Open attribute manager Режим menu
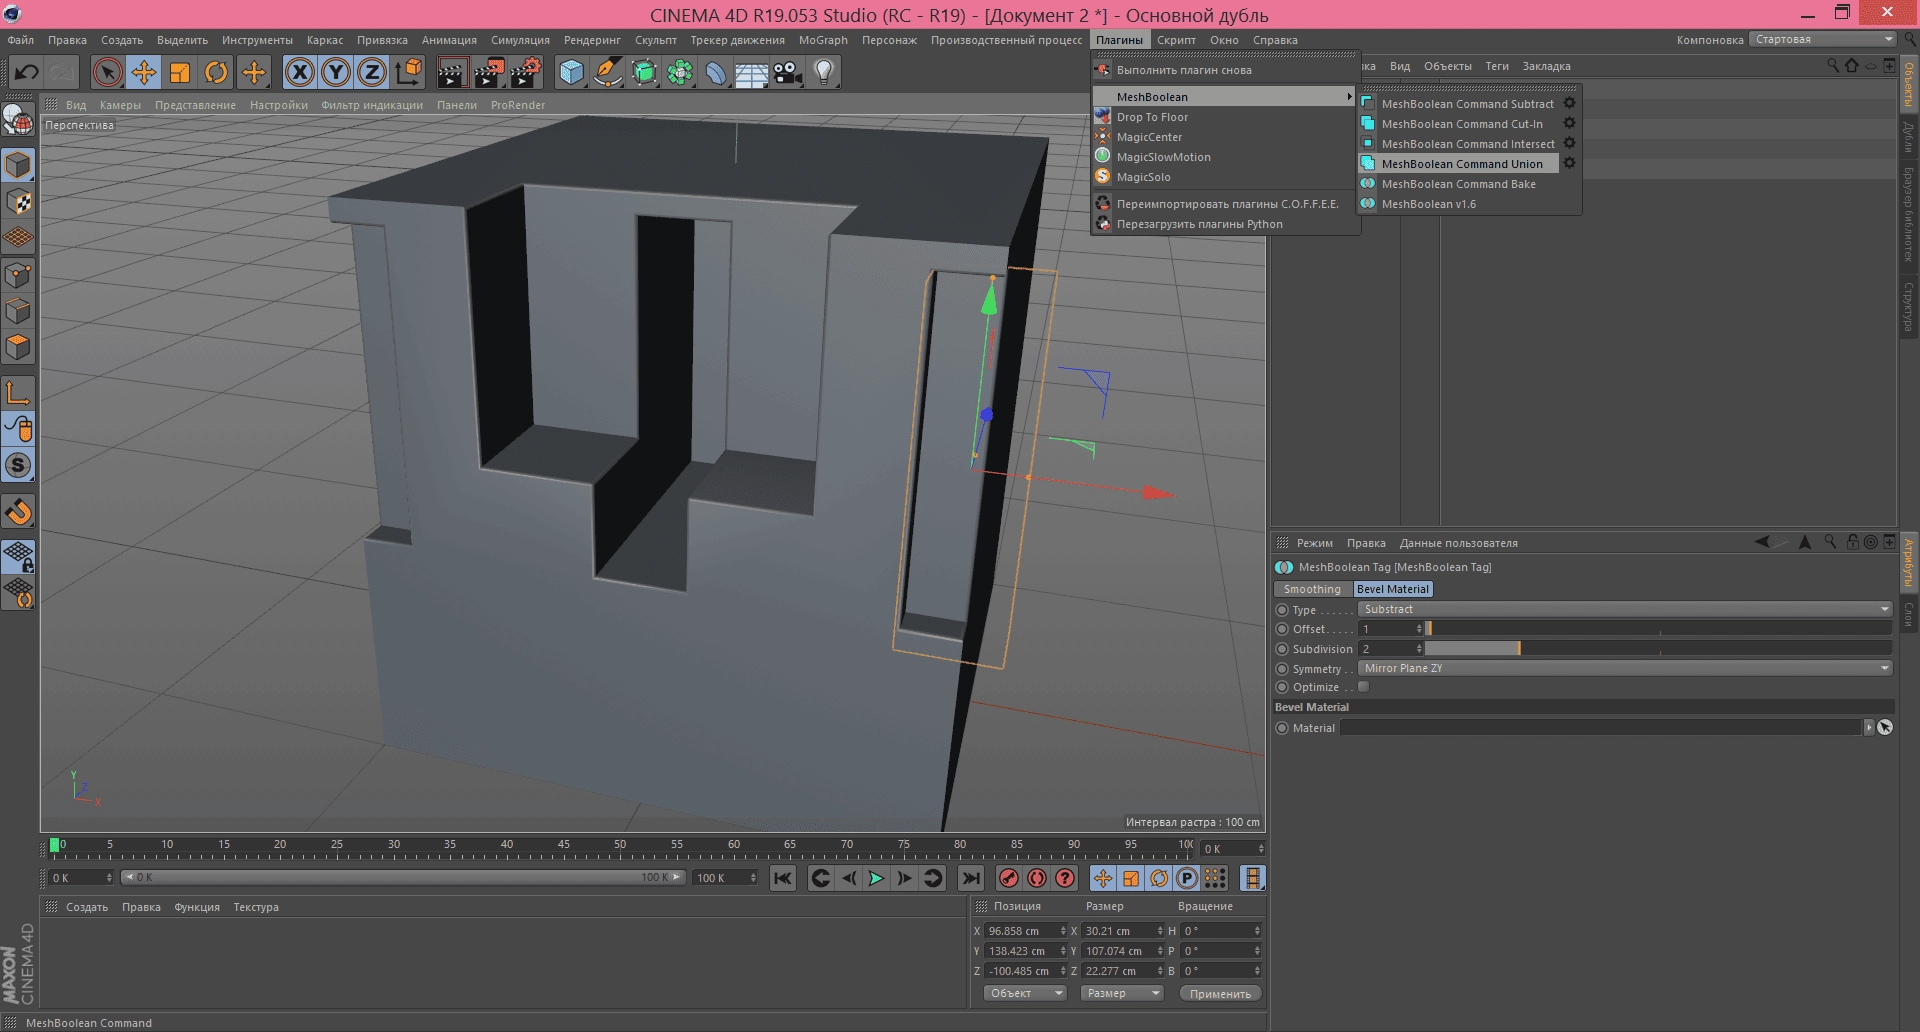Image resolution: width=1920 pixels, height=1032 pixels. pos(1314,543)
